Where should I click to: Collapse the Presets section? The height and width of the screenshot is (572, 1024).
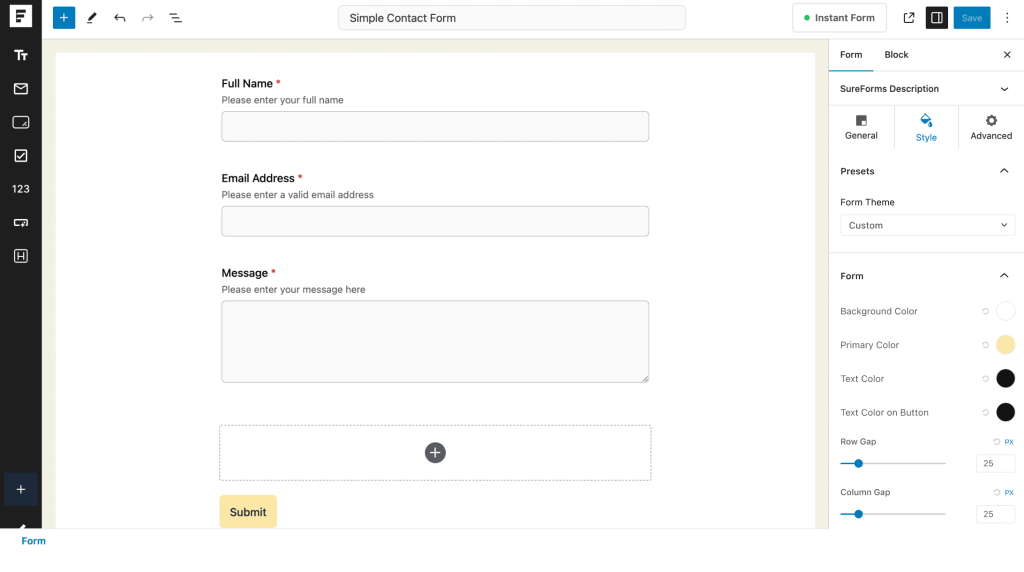[x=1004, y=171]
